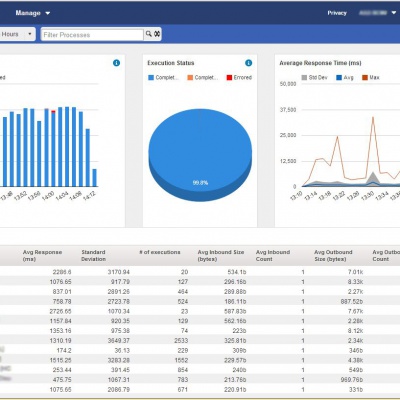Open info icon on Execution Status panel

tap(248, 63)
